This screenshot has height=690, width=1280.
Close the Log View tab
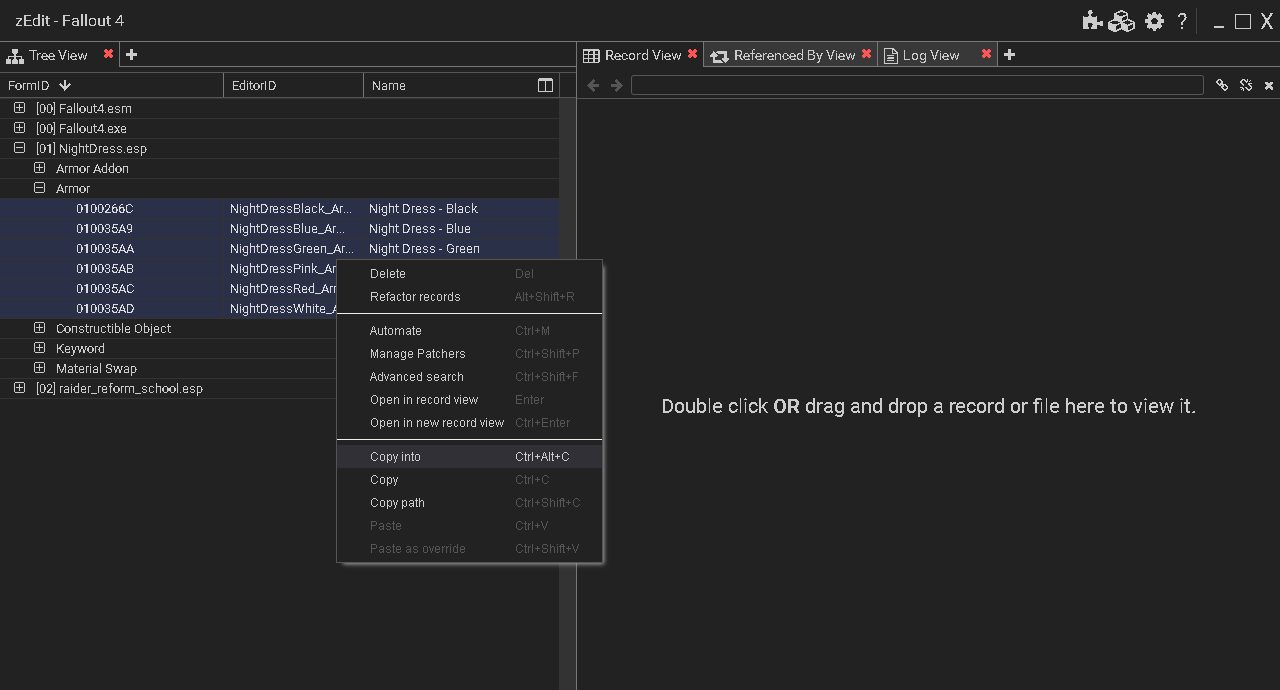click(x=986, y=54)
